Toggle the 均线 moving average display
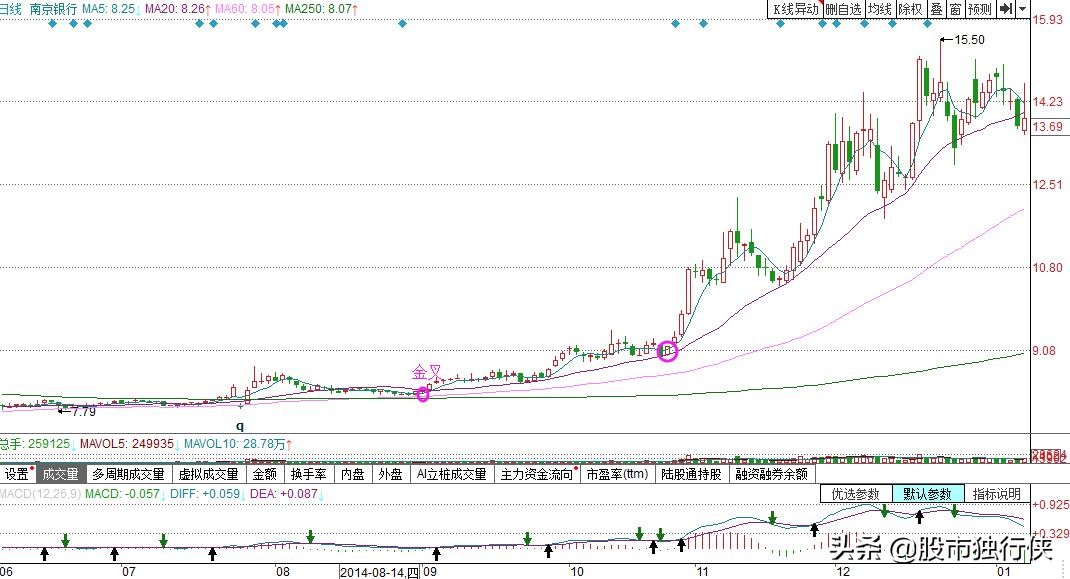The image size is (1070, 579). point(880,9)
